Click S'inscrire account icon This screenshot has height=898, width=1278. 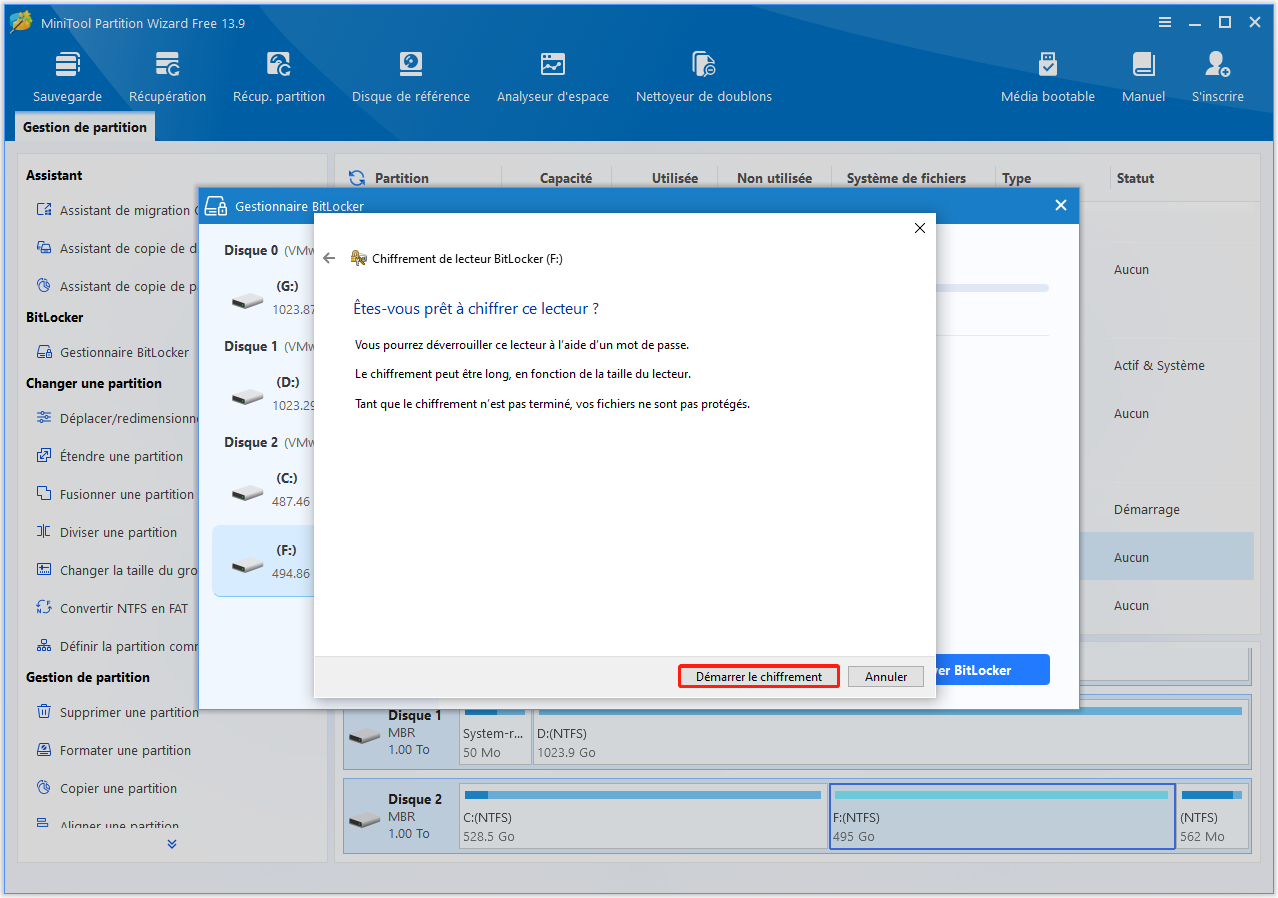[1218, 78]
